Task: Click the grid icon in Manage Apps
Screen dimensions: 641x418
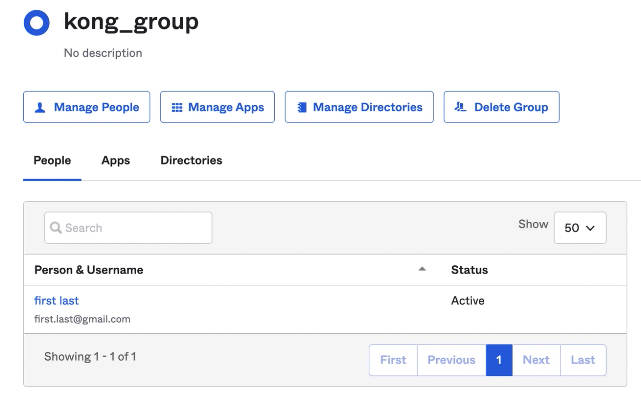Action: [177, 108]
